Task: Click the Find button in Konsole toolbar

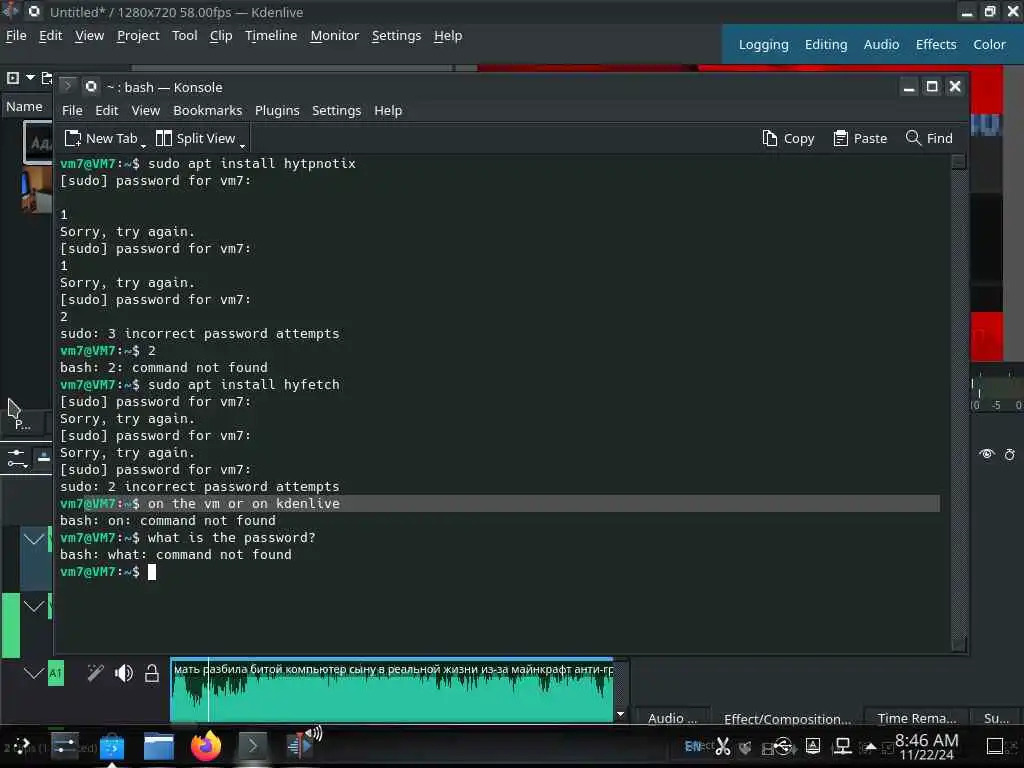Action: 929,138
